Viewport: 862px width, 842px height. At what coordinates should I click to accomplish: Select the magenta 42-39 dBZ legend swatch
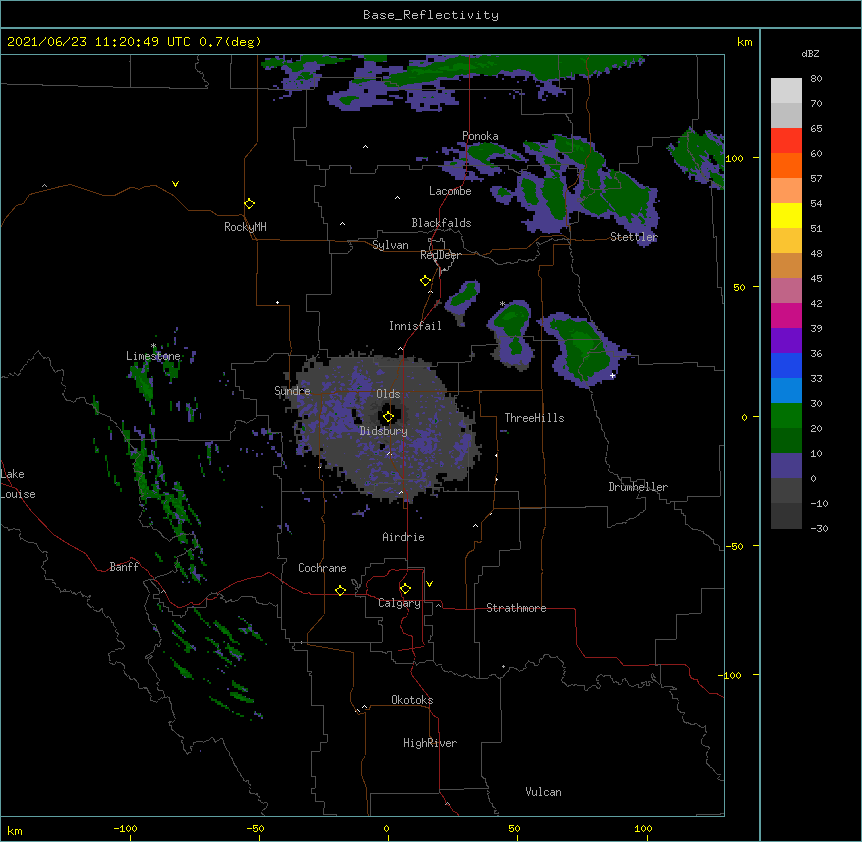[786, 316]
